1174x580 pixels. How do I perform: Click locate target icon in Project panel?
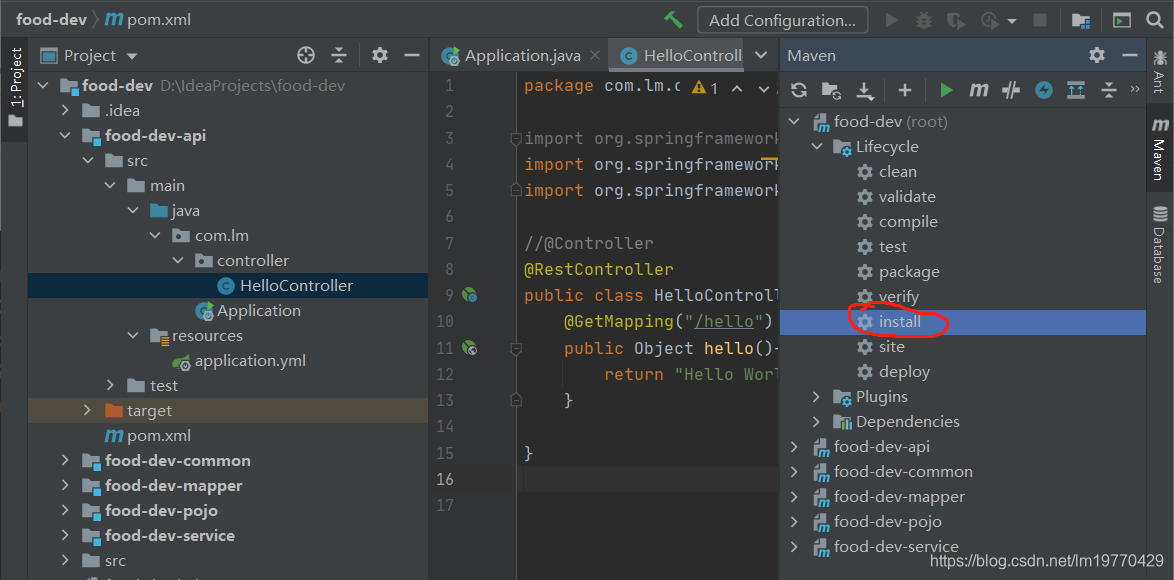[305, 55]
